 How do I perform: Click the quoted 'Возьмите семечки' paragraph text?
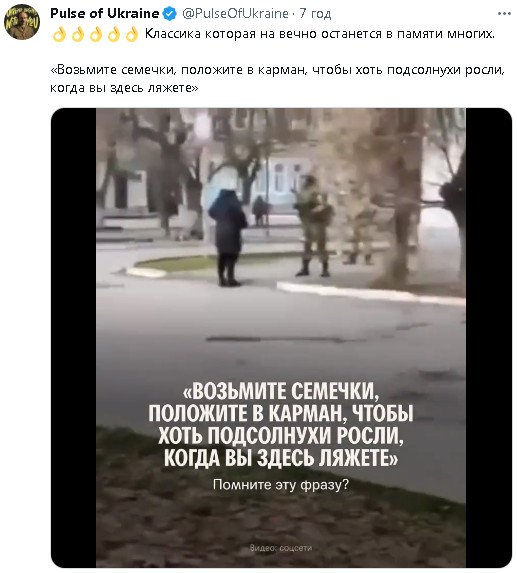[277, 79]
